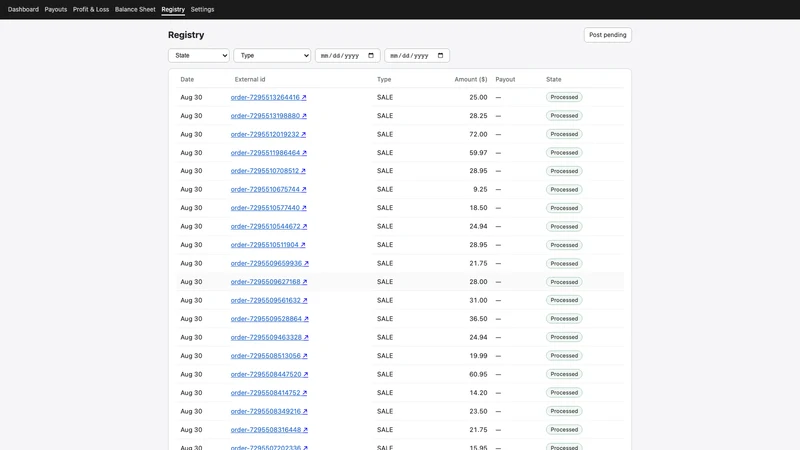
Task: Click the amount 36.50
Action: tap(478, 319)
